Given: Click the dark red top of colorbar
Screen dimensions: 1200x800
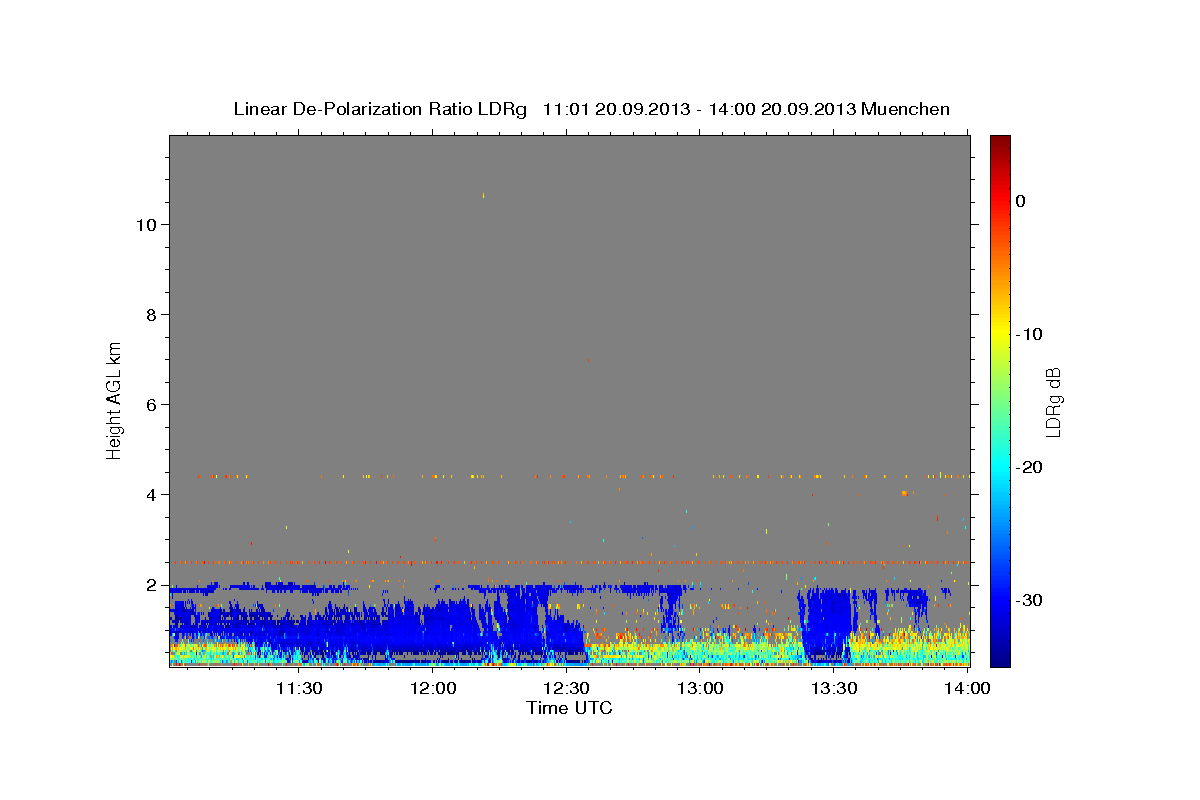Looking at the screenshot, I should (1000, 143).
